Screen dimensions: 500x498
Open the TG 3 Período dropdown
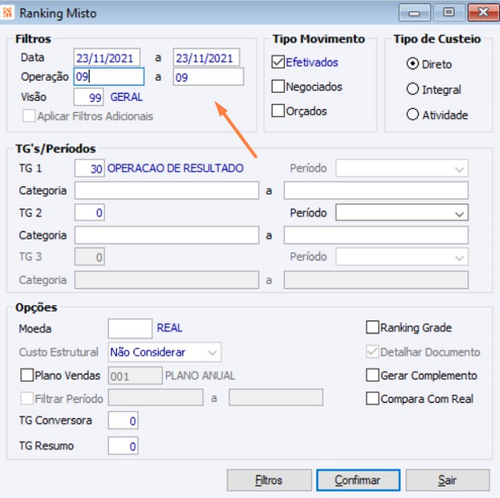402,257
